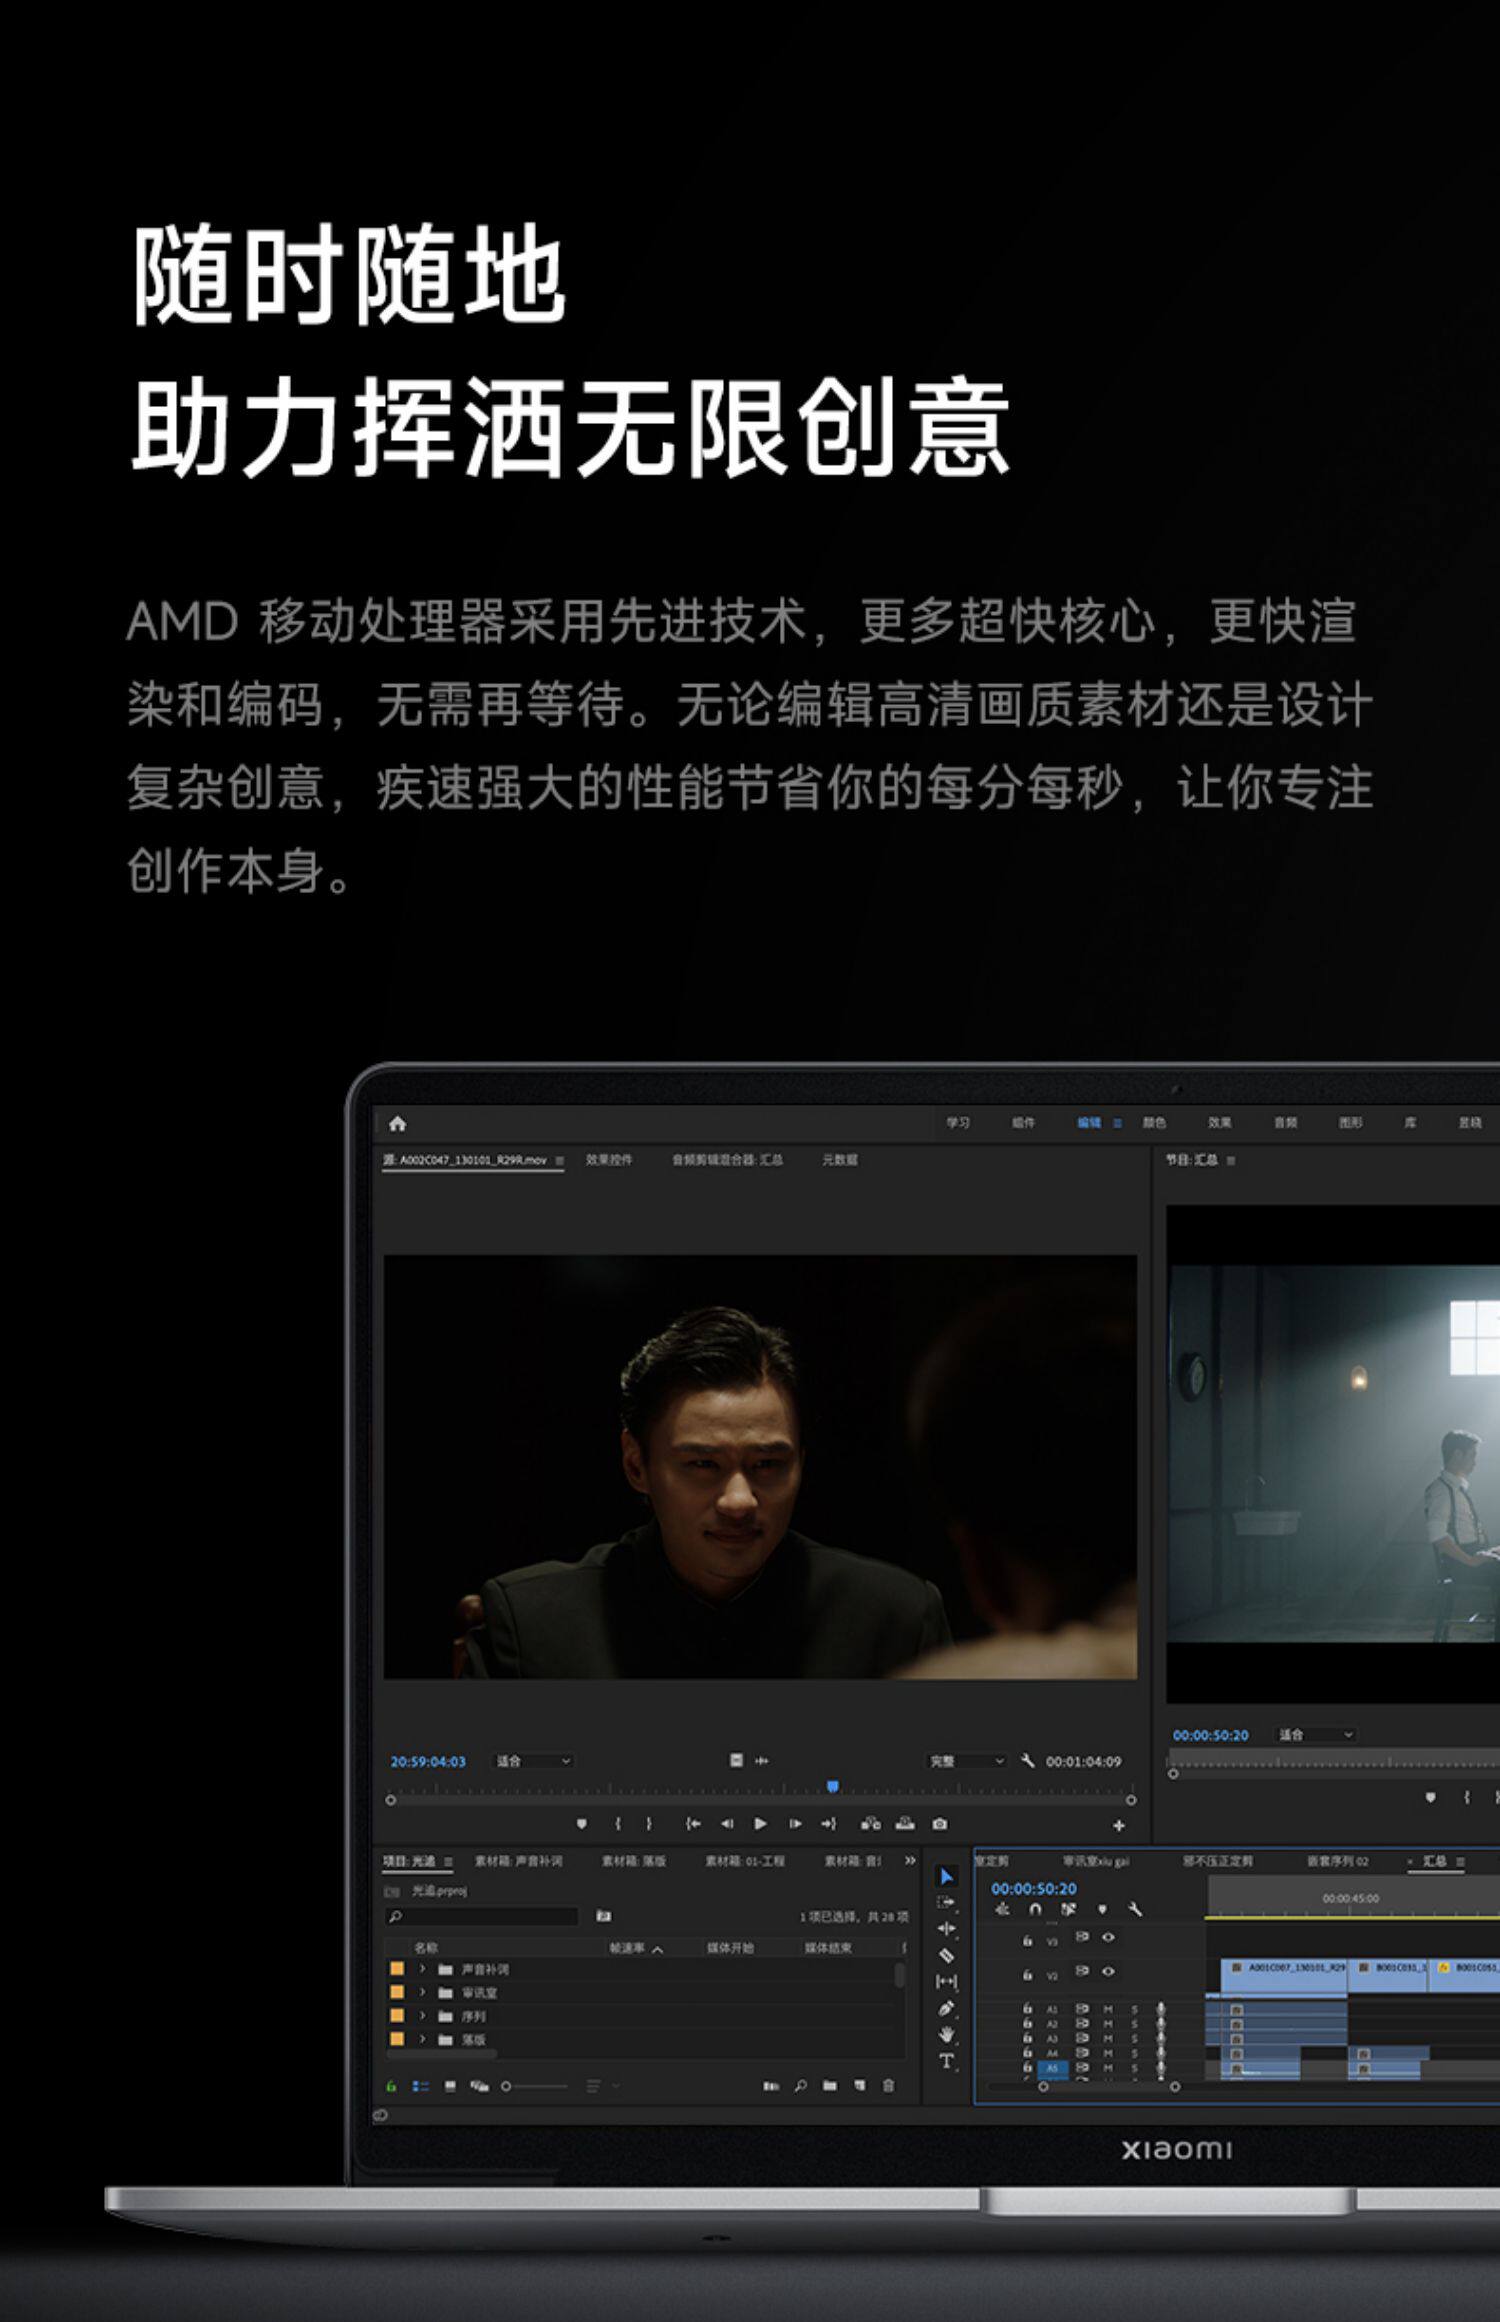Go to In point in Source Monitor

[x=692, y=1824]
